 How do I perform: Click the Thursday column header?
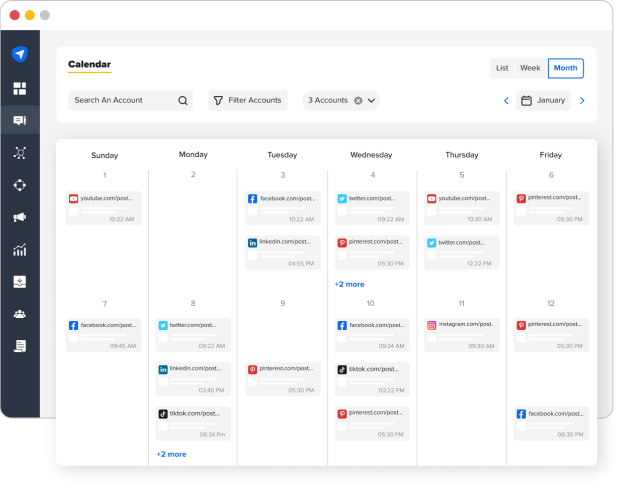pyautogui.click(x=462, y=155)
